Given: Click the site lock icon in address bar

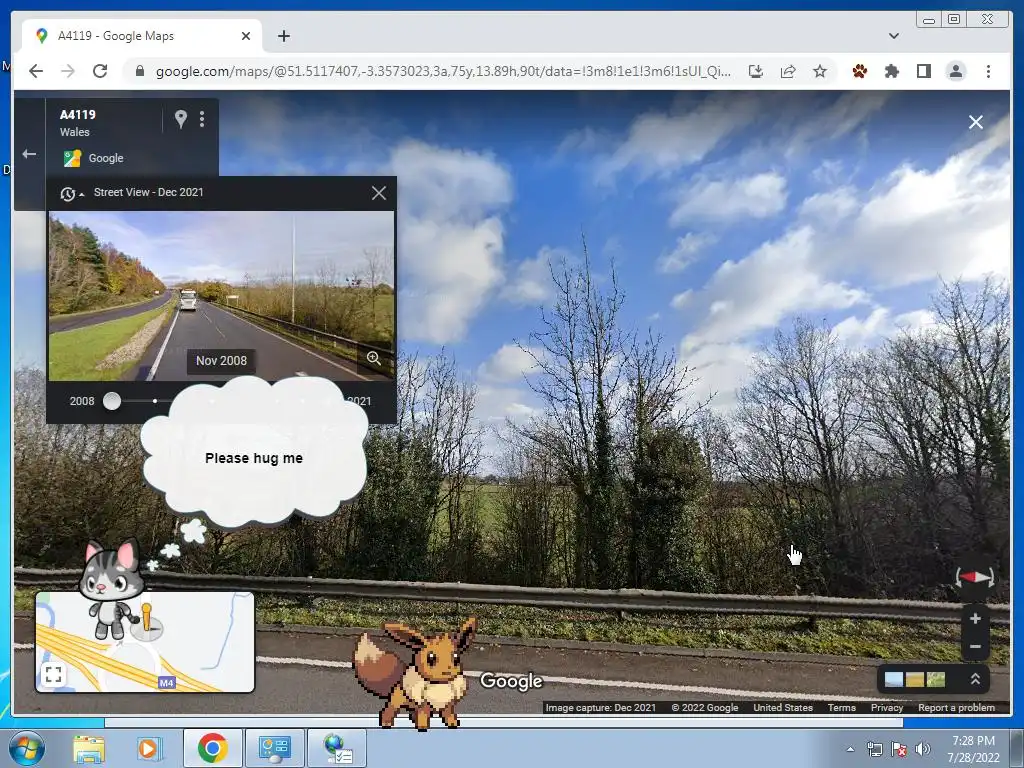Looking at the screenshot, I should click(x=139, y=71).
